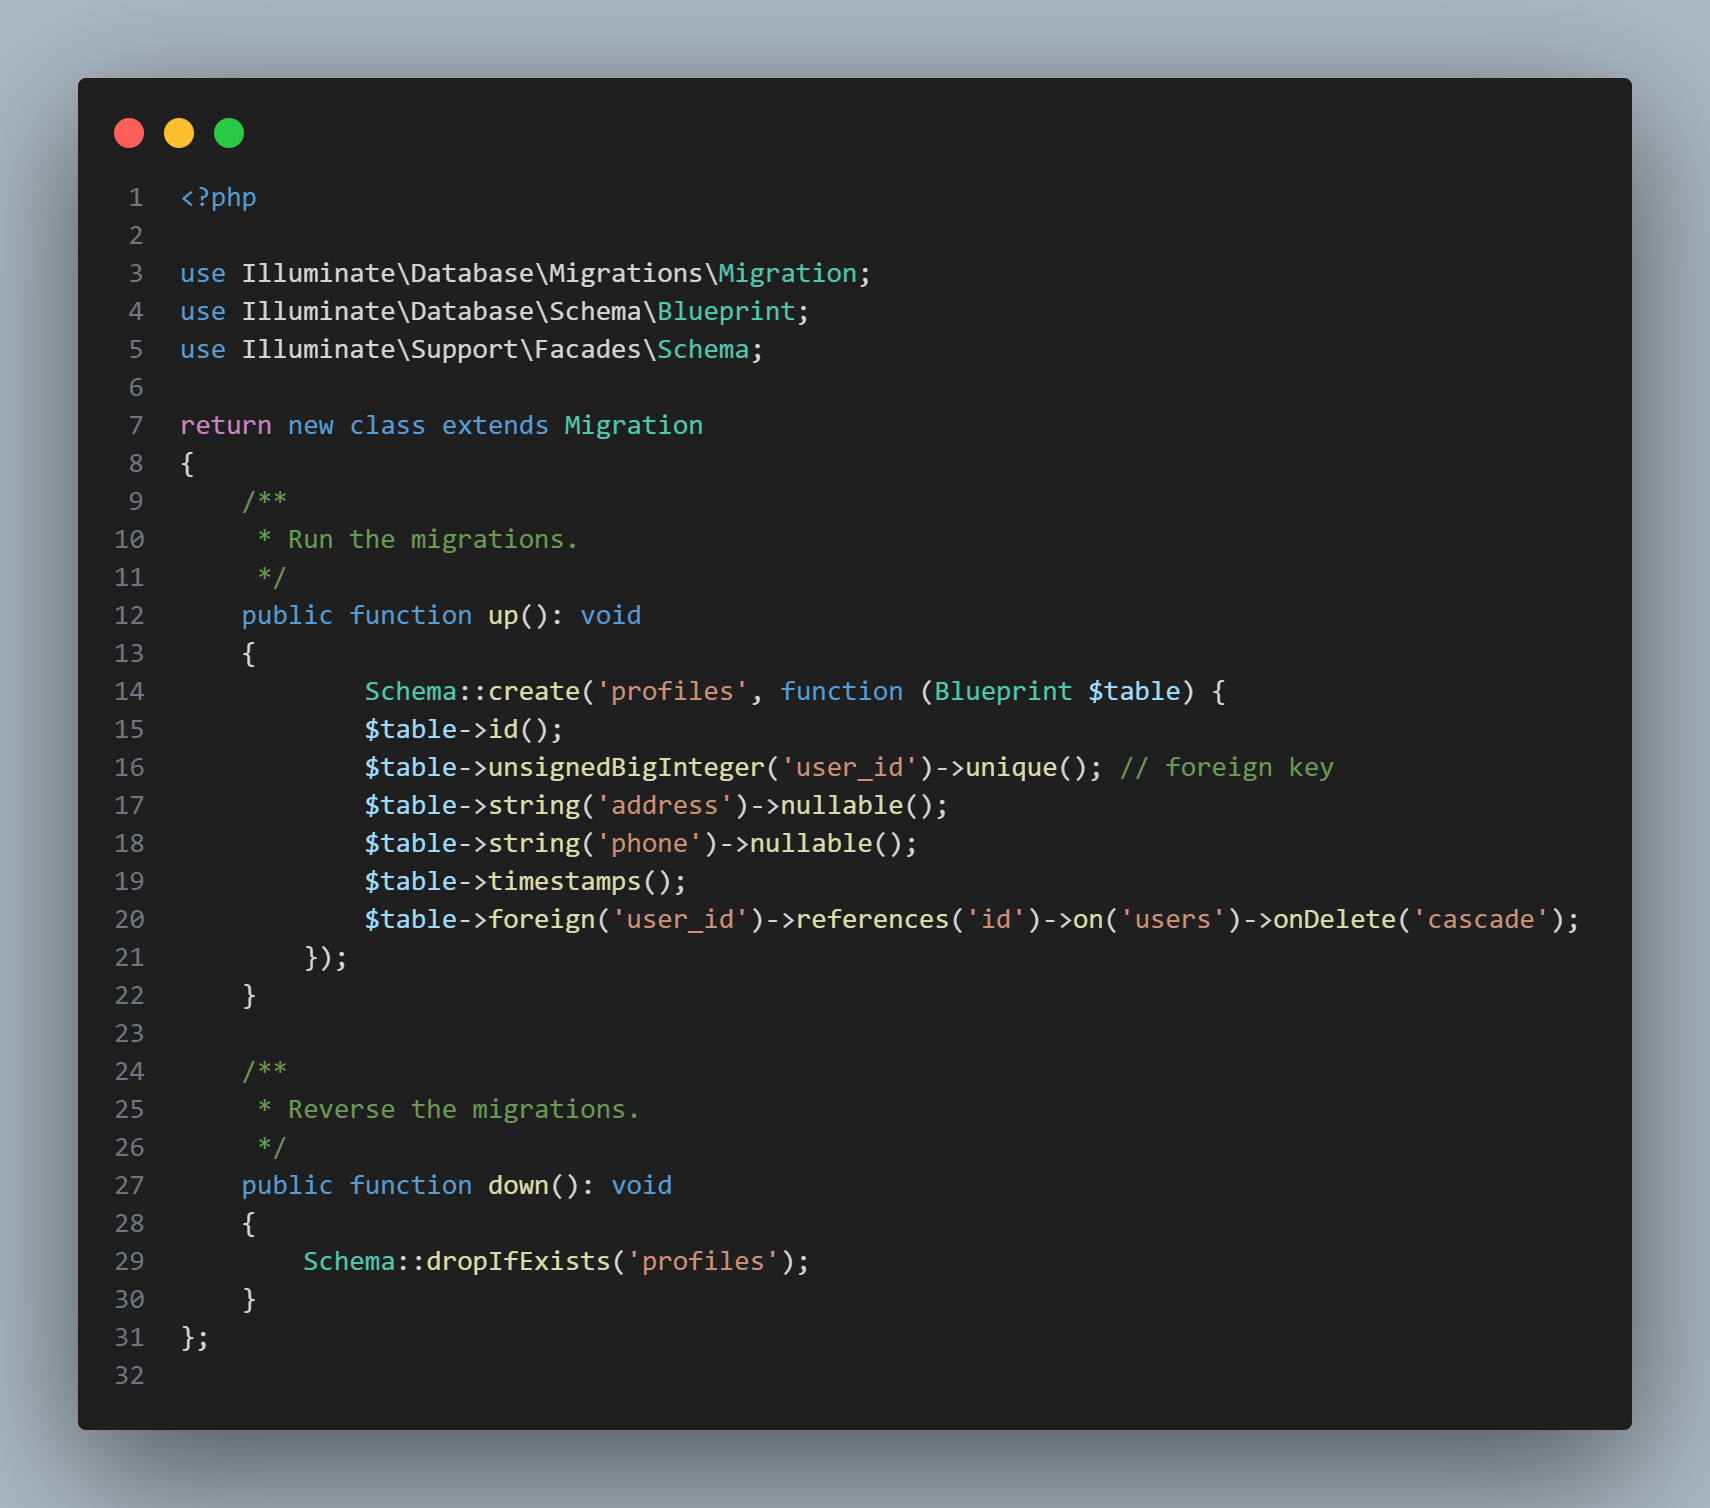This screenshot has height=1508, width=1710.
Task: Click the timestamps() method call
Action: point(586,882)
